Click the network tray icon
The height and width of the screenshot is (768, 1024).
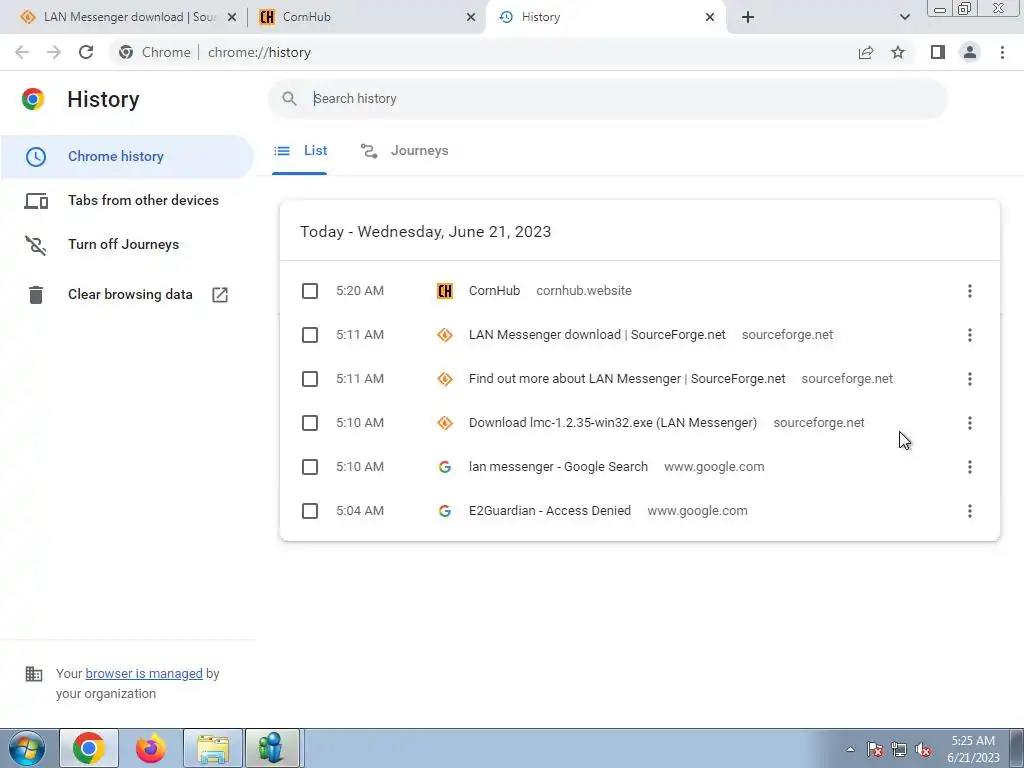pyautogui.click(x=899, y=750)
